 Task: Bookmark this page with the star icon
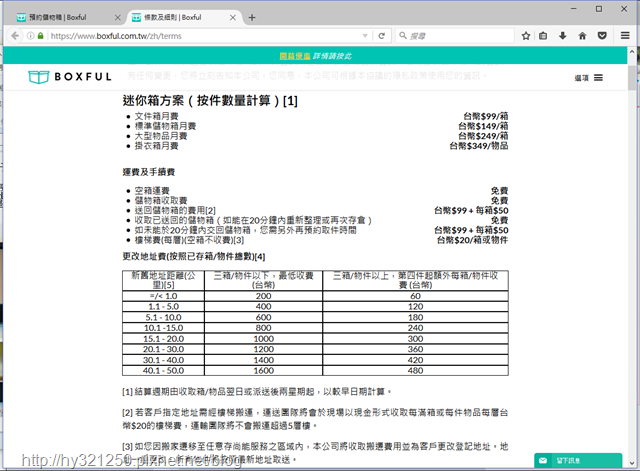tap(526, 36)
